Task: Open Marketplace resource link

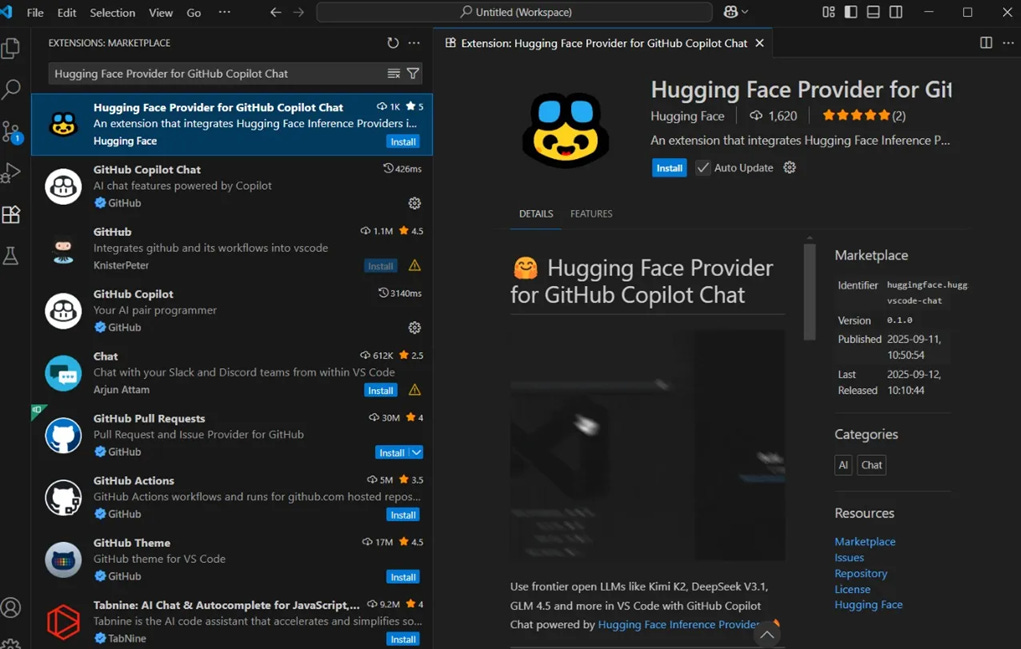Action: click(865, 542)
